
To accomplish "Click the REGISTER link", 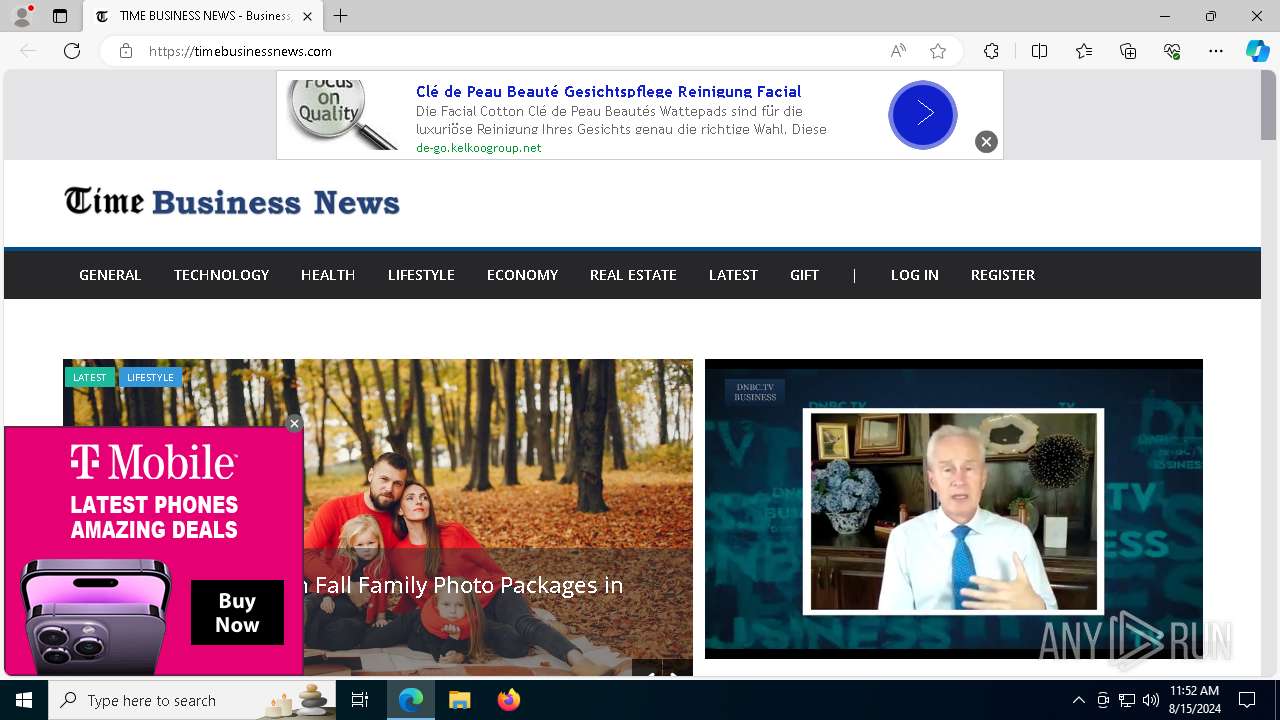I will (x=1003, y=275).
